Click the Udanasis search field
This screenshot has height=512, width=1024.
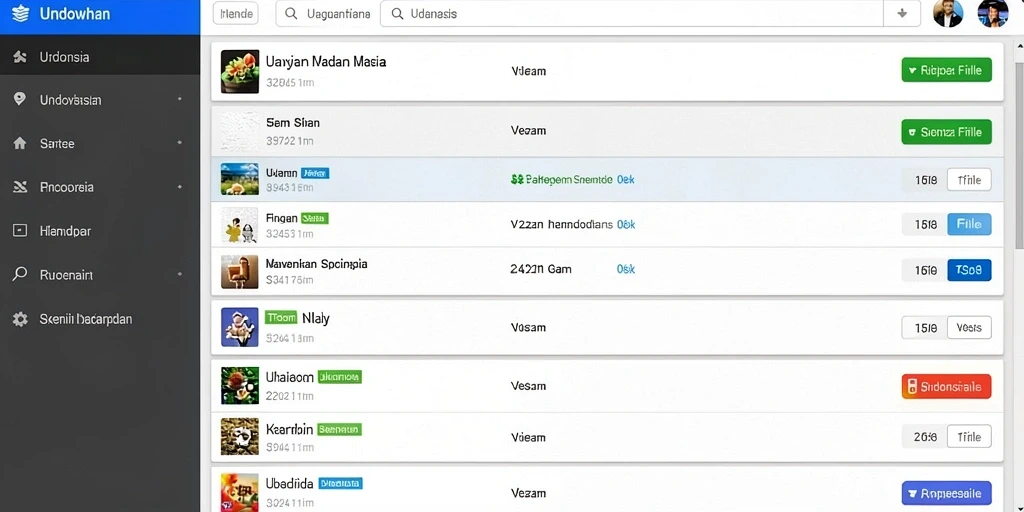coord(632,13)
